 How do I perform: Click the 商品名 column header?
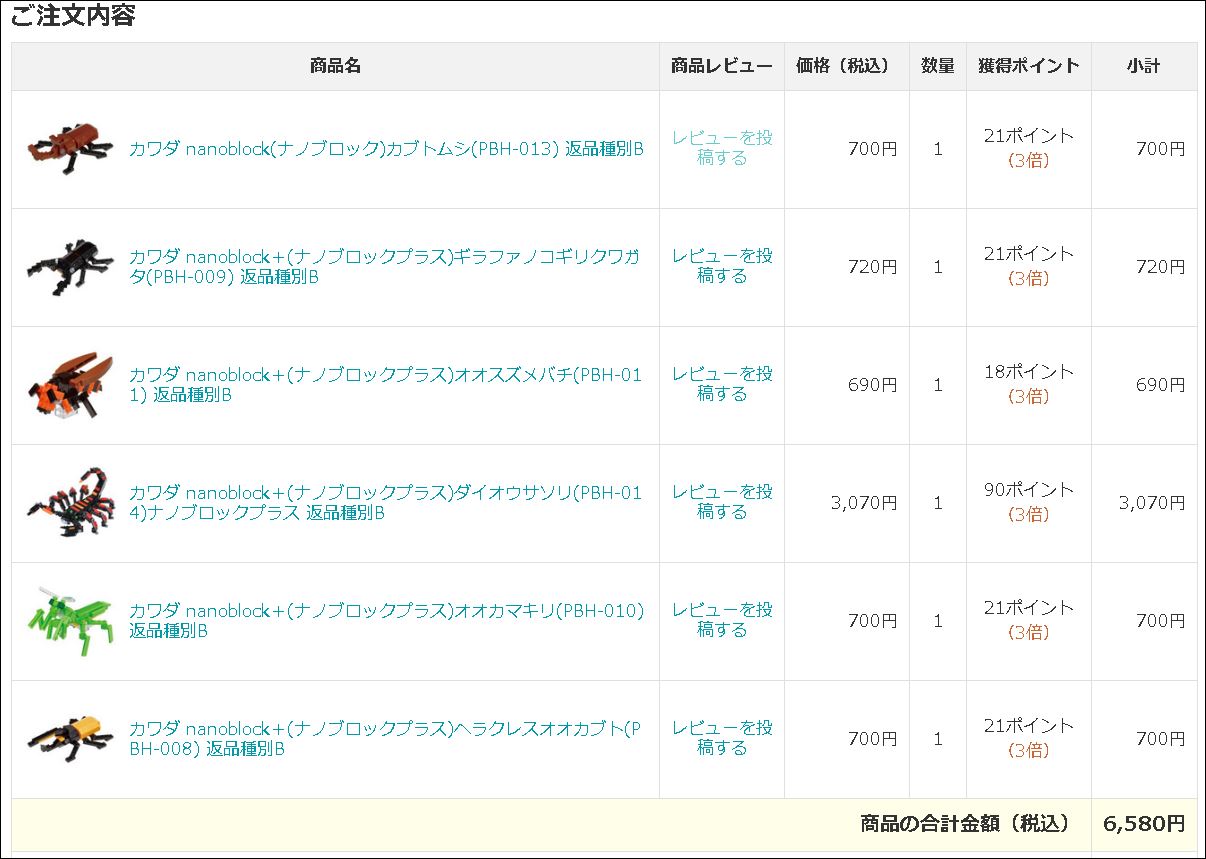point(335,66)
